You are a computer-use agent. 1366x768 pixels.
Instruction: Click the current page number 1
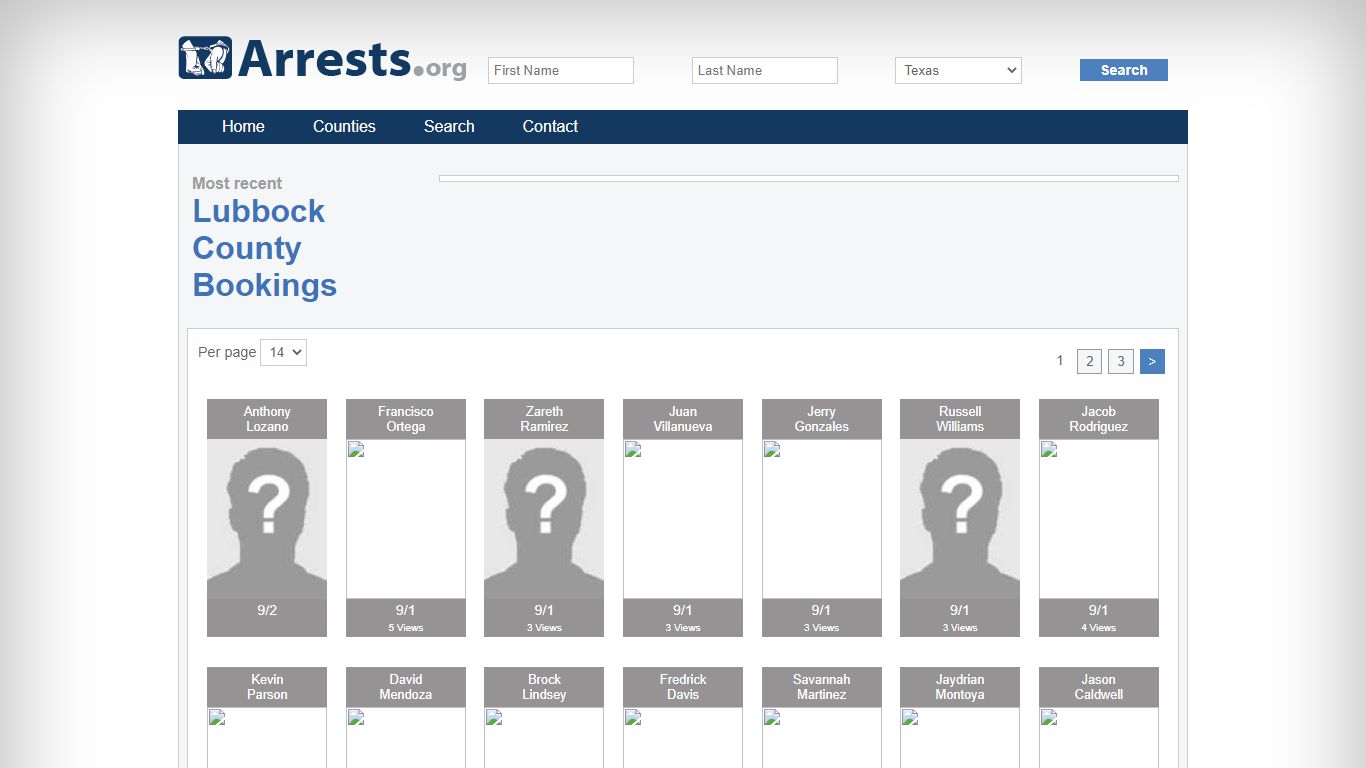[1060, 360]
